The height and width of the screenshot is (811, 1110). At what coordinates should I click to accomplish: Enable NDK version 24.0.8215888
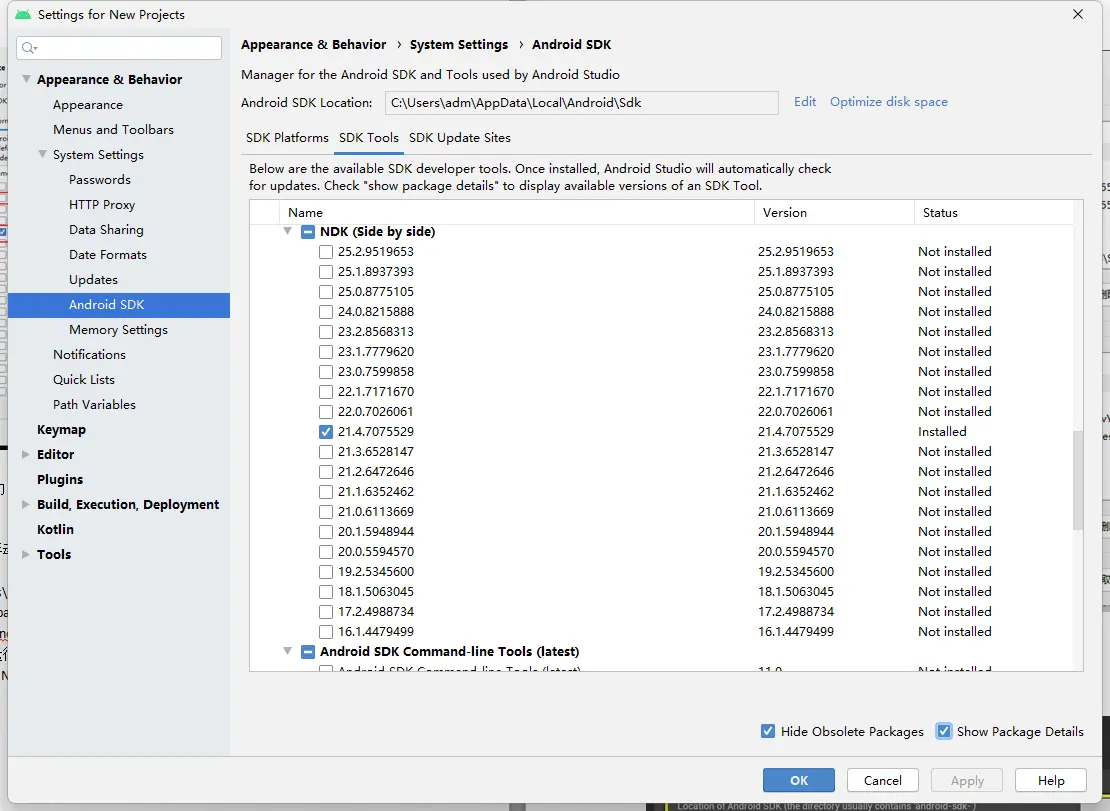tap(326, 311)
